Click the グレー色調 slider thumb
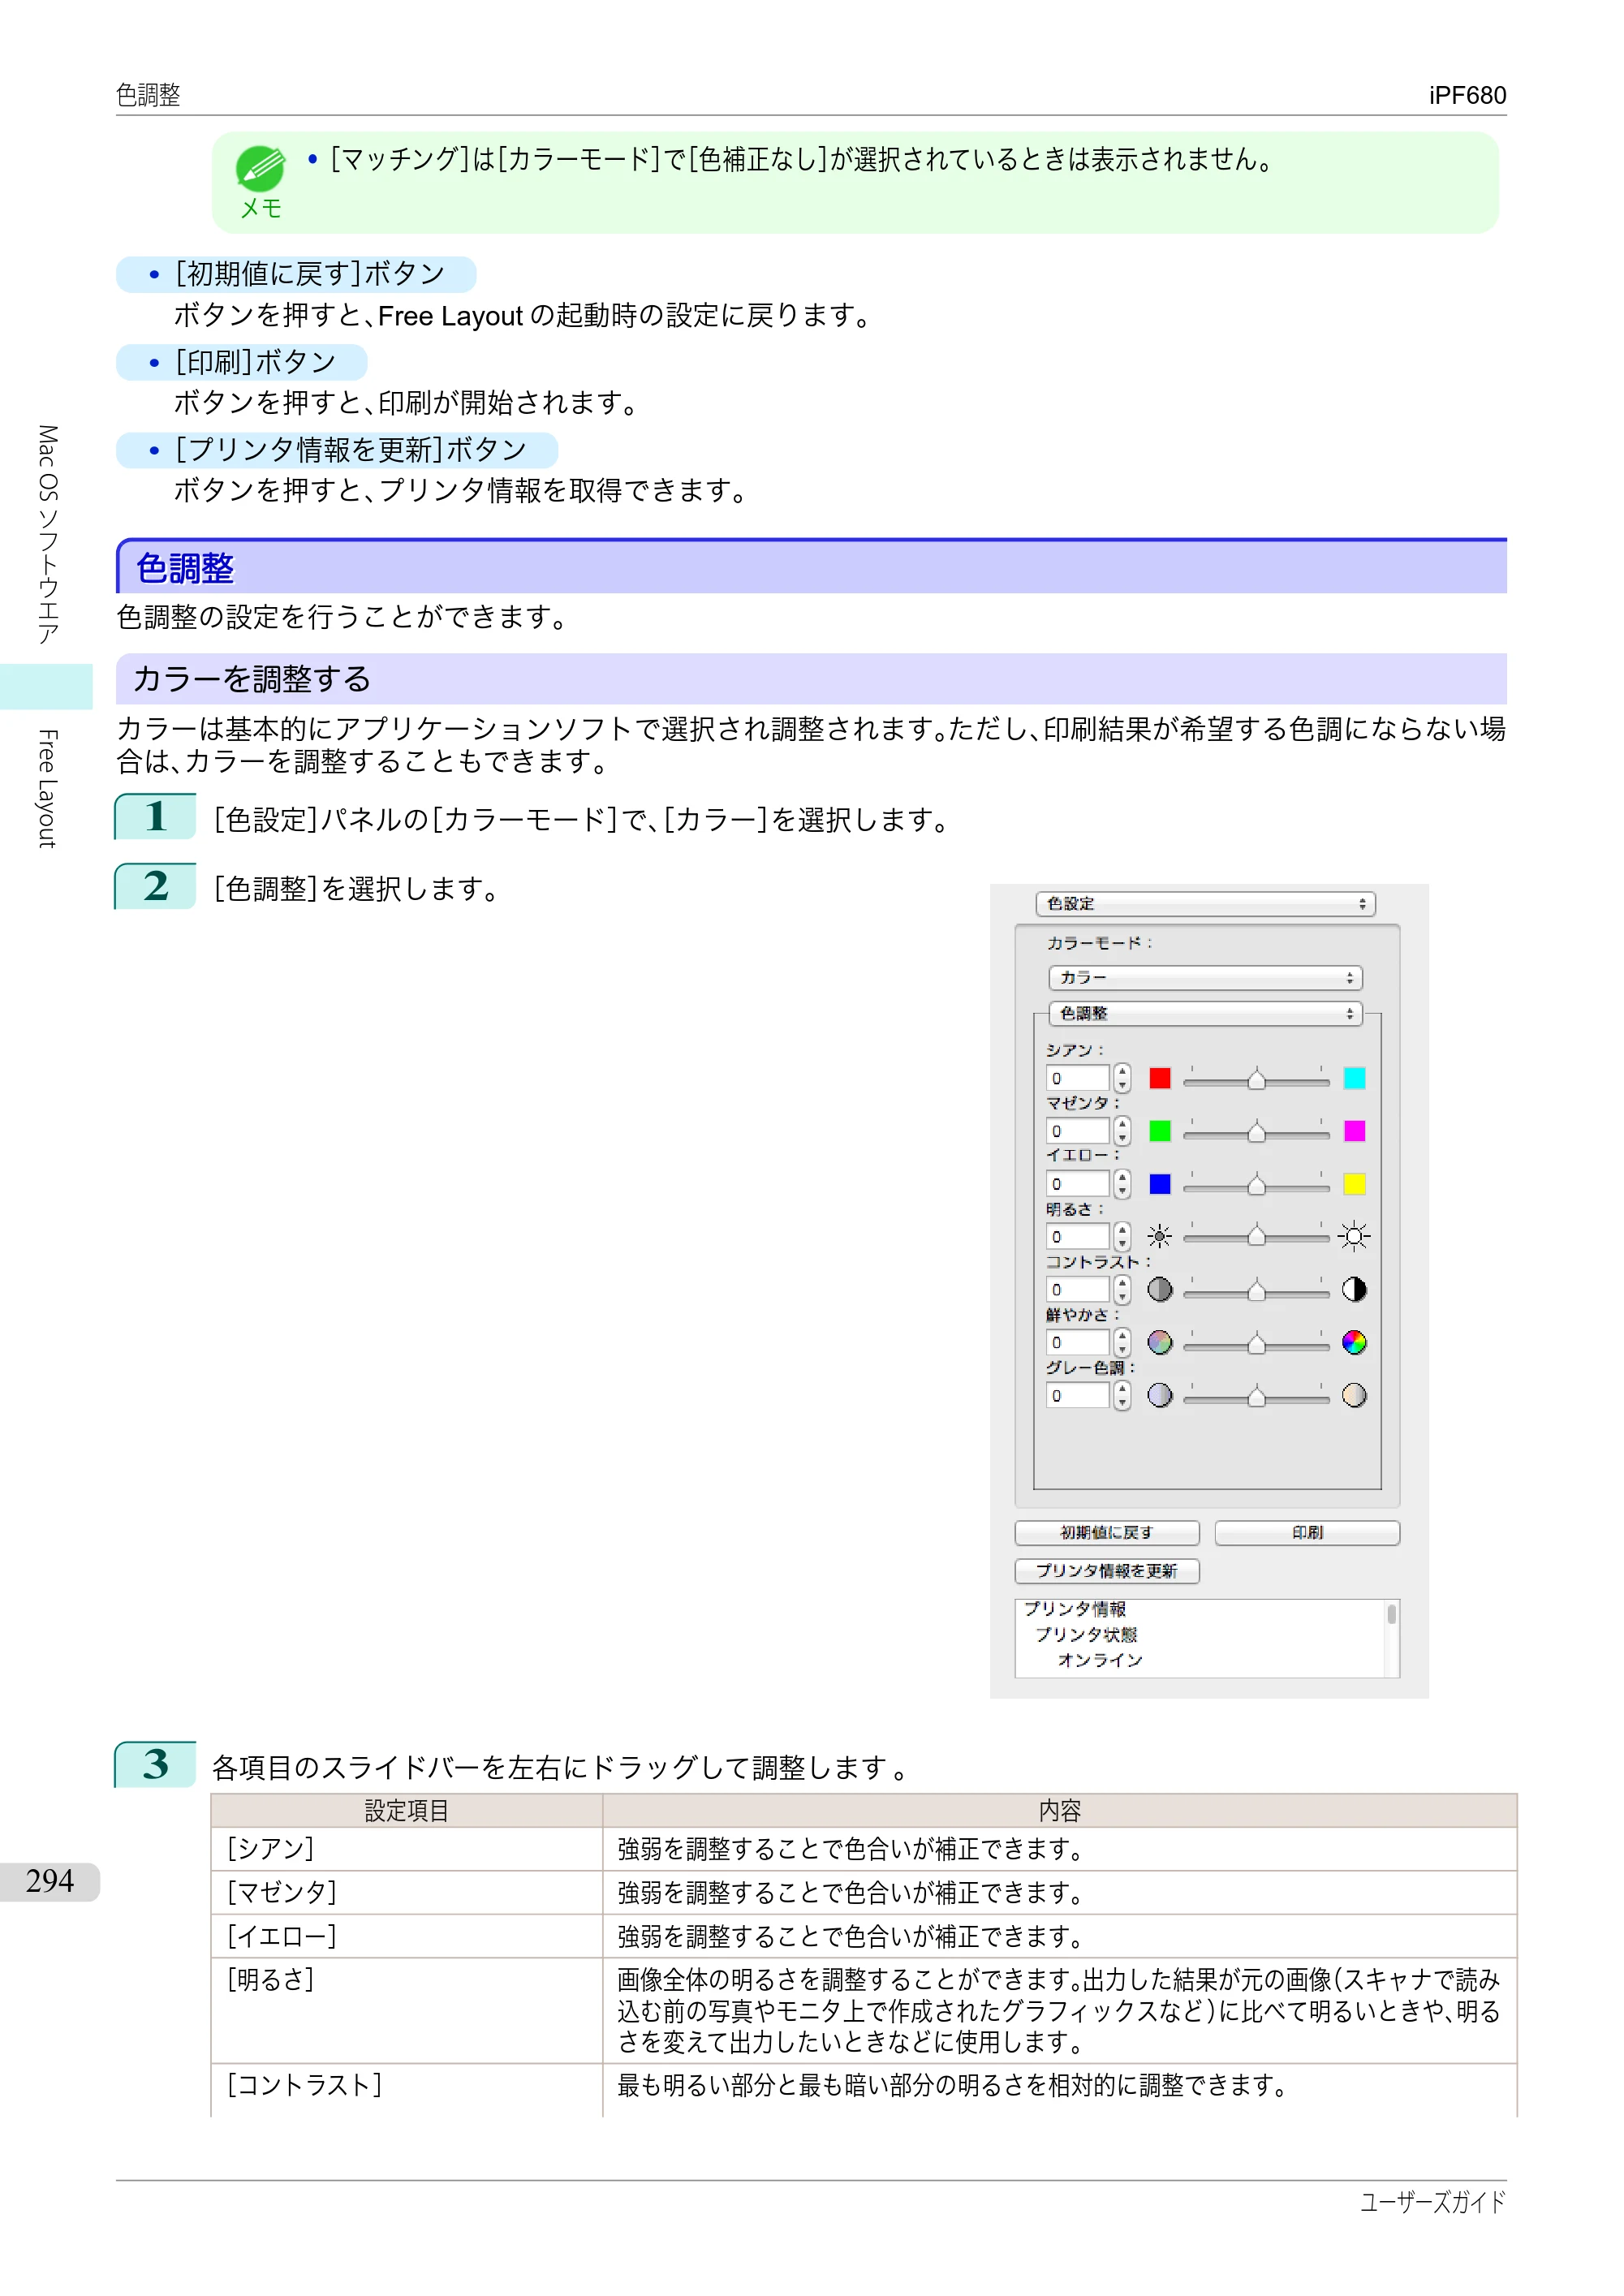This screenshot has width=1624, height=2296. pos(1257,1397)
